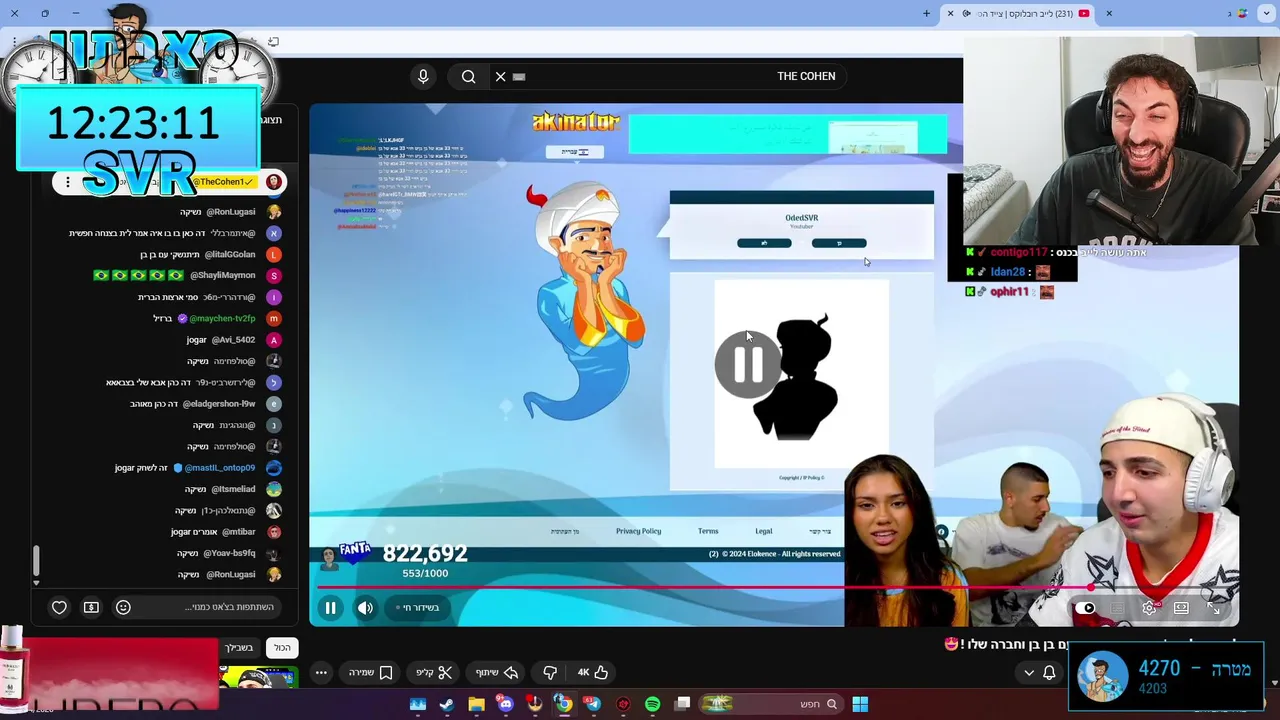Open Task View on the taskbar

click(682, 704)
